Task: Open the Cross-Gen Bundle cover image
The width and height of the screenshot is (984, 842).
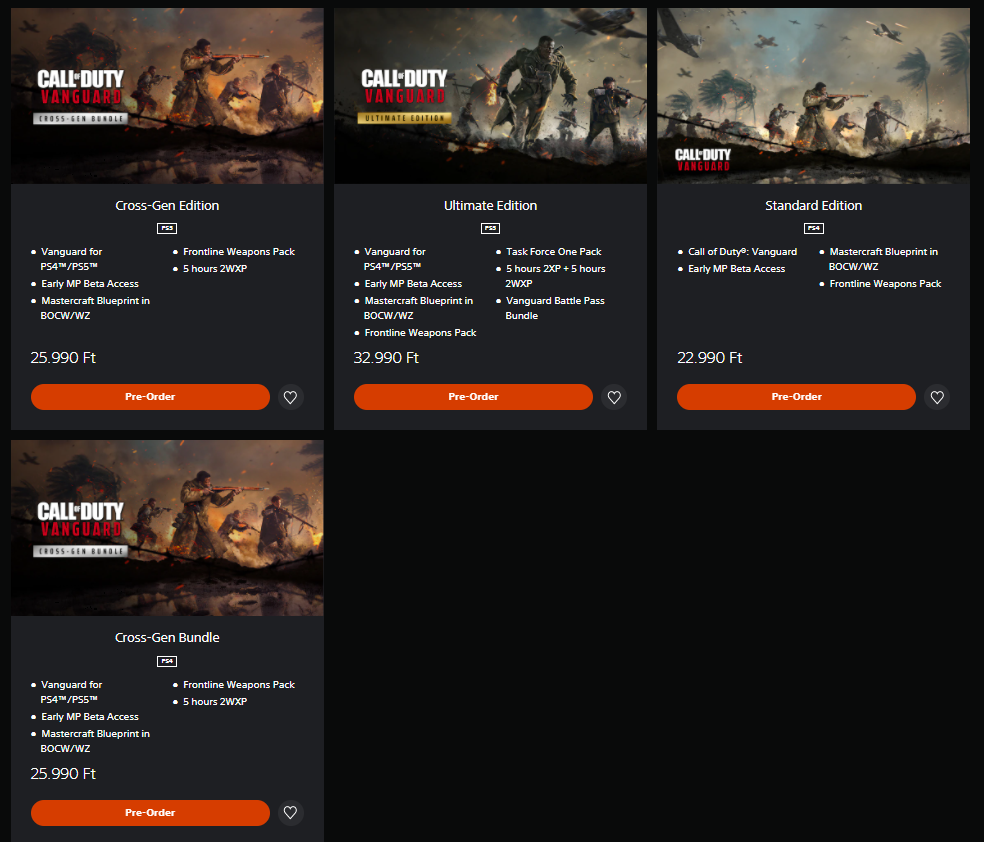Action: 167,528
